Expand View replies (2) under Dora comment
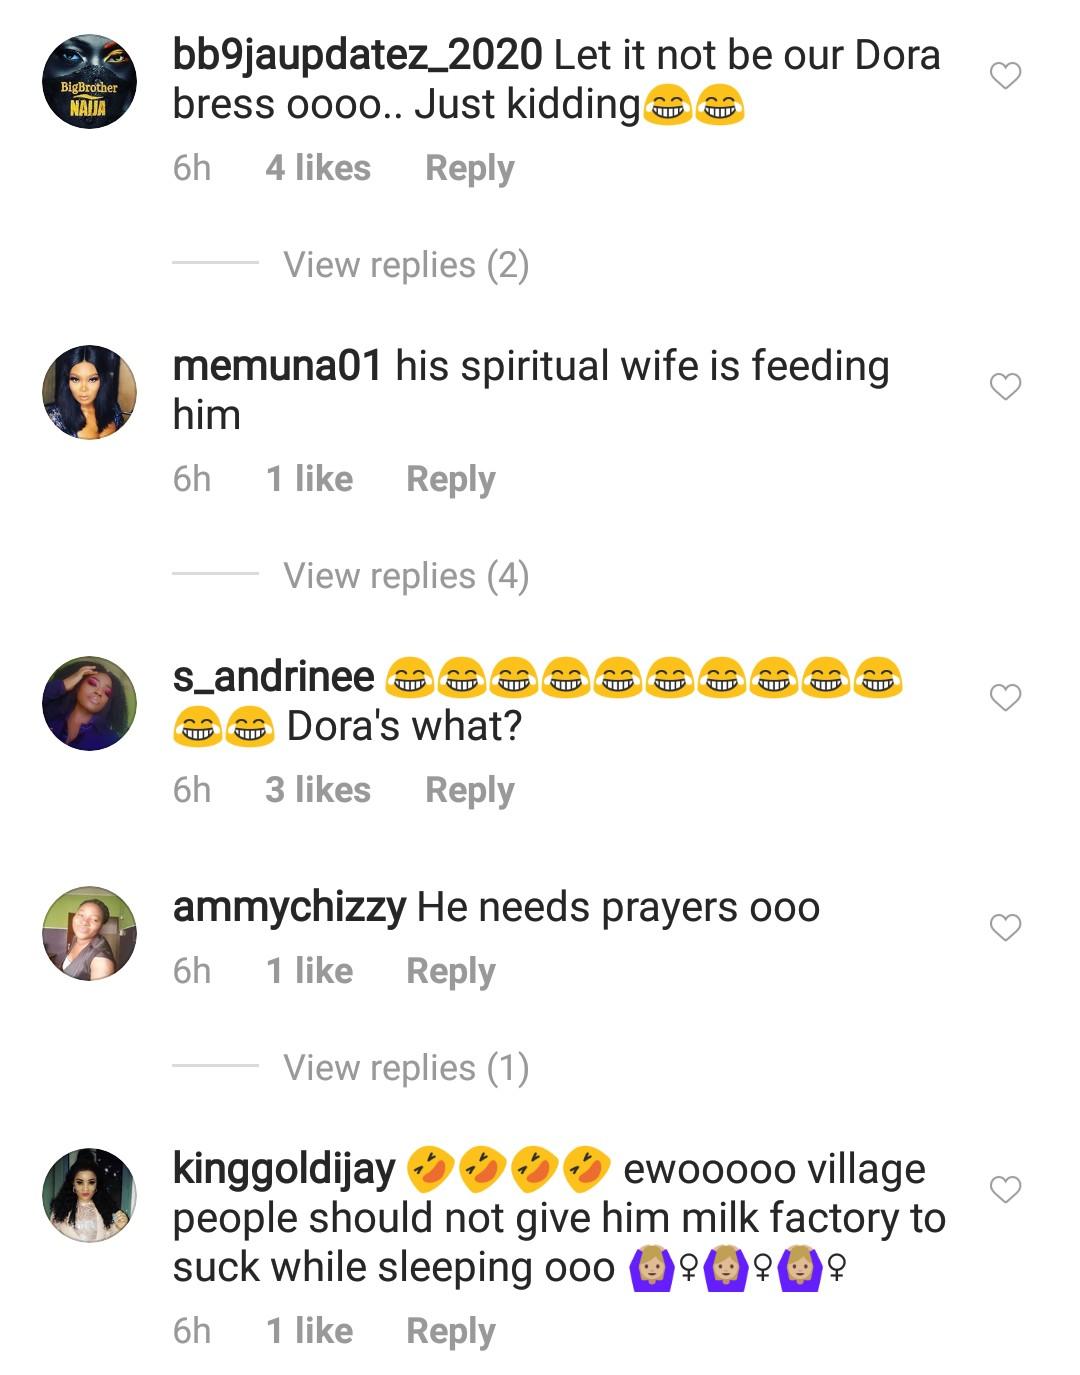 [405, 265]
